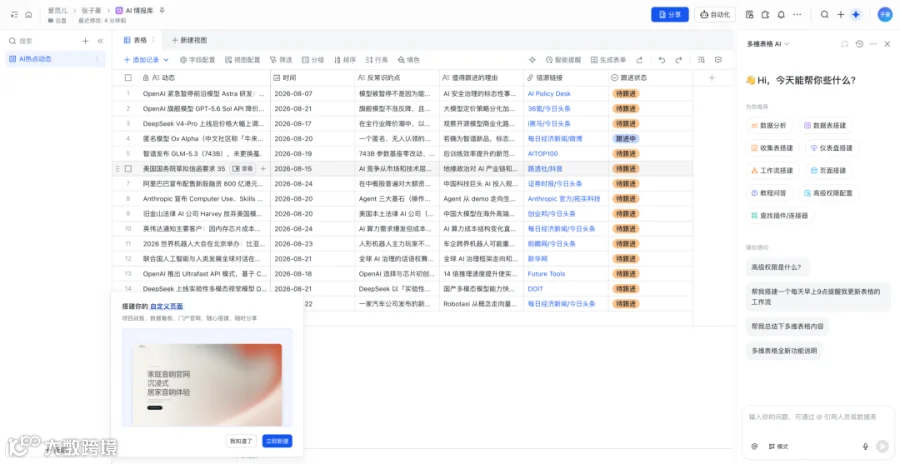Click the 跟进中 status tag
This screenshot has height=464, width=900.
tap(626, 139)
